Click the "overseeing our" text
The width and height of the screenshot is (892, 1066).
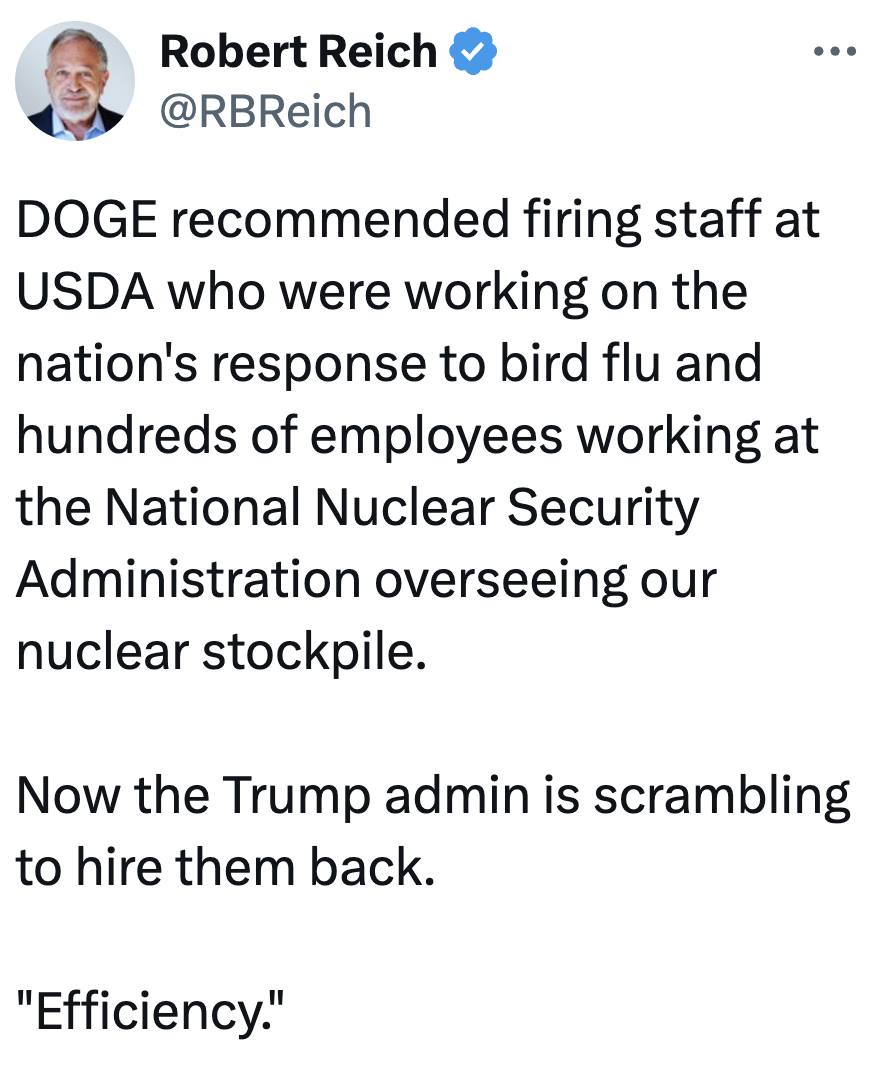545,579
